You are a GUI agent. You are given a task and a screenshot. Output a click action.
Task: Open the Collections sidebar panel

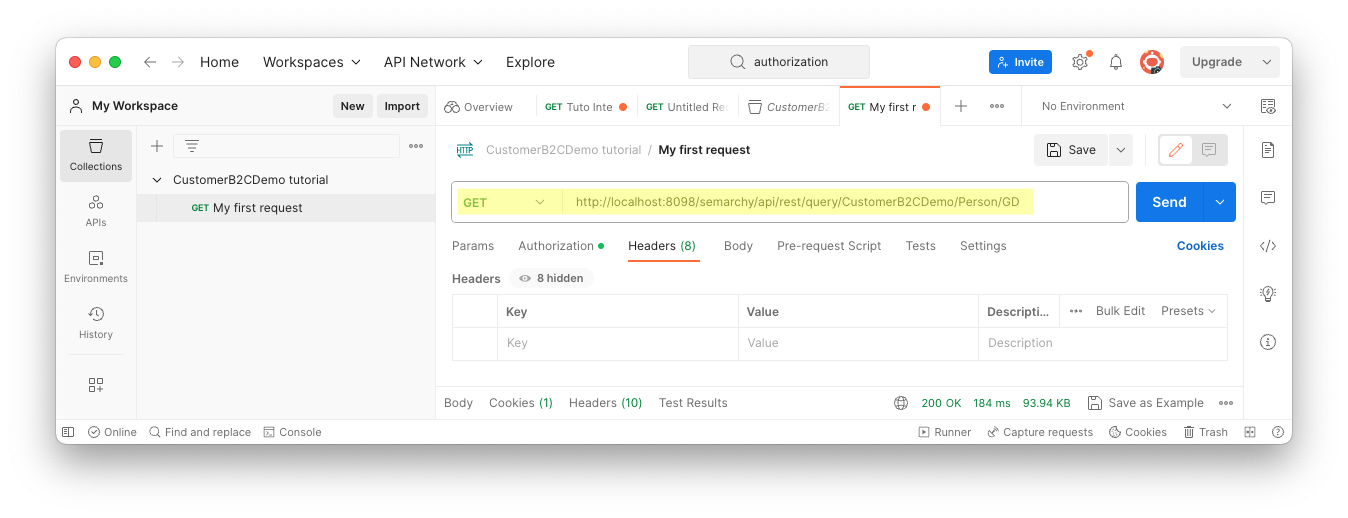click(96, 155)
